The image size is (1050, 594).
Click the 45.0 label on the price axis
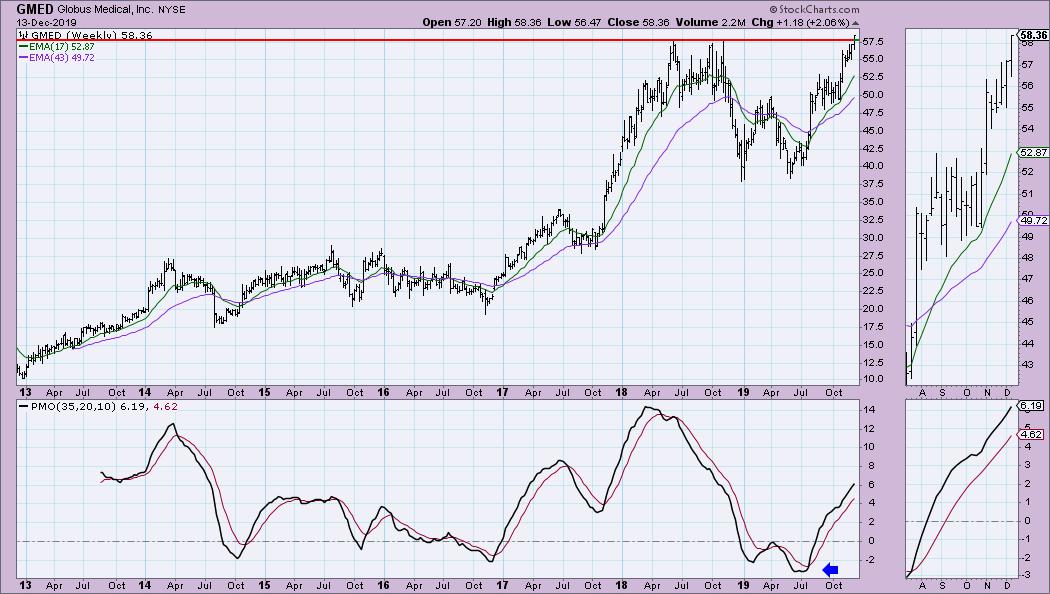coord(872,131)
